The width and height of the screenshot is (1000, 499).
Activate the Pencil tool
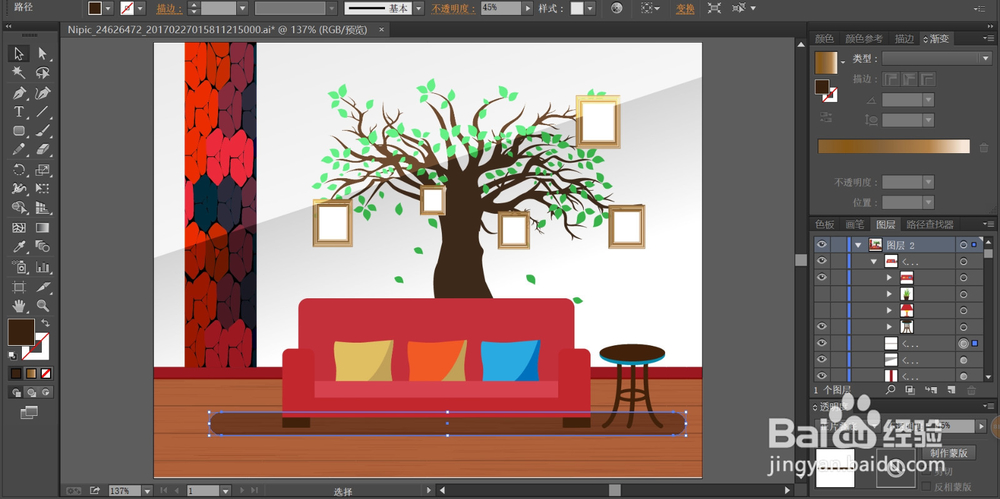18,149
